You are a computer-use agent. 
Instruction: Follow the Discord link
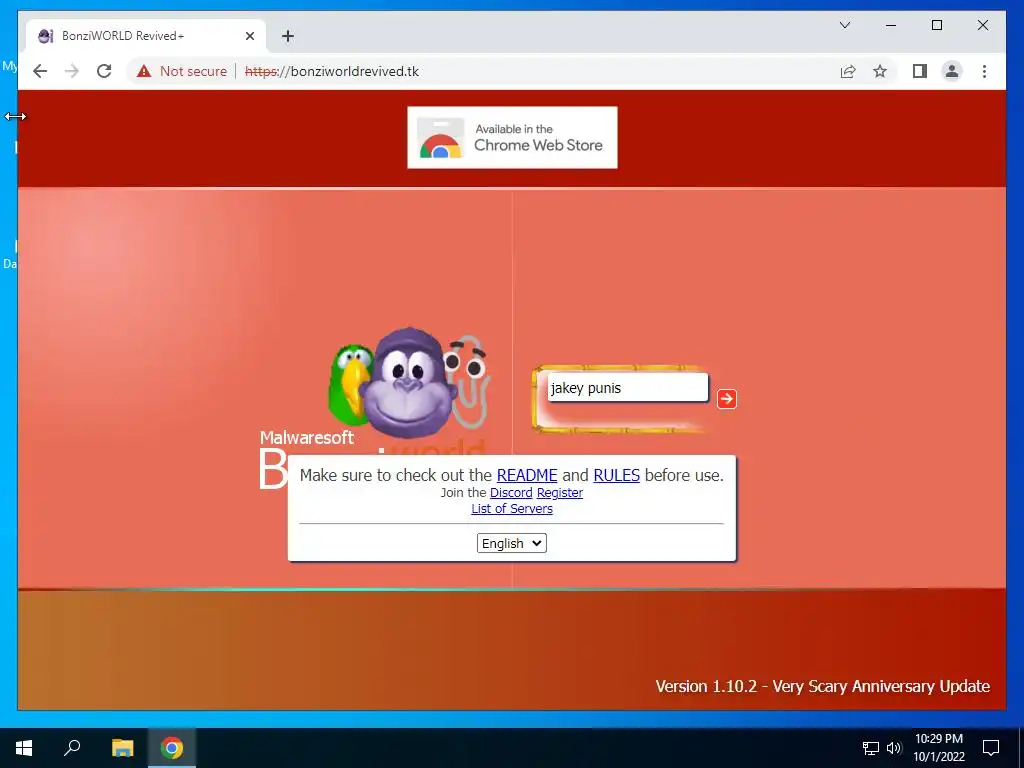[511, 493]
